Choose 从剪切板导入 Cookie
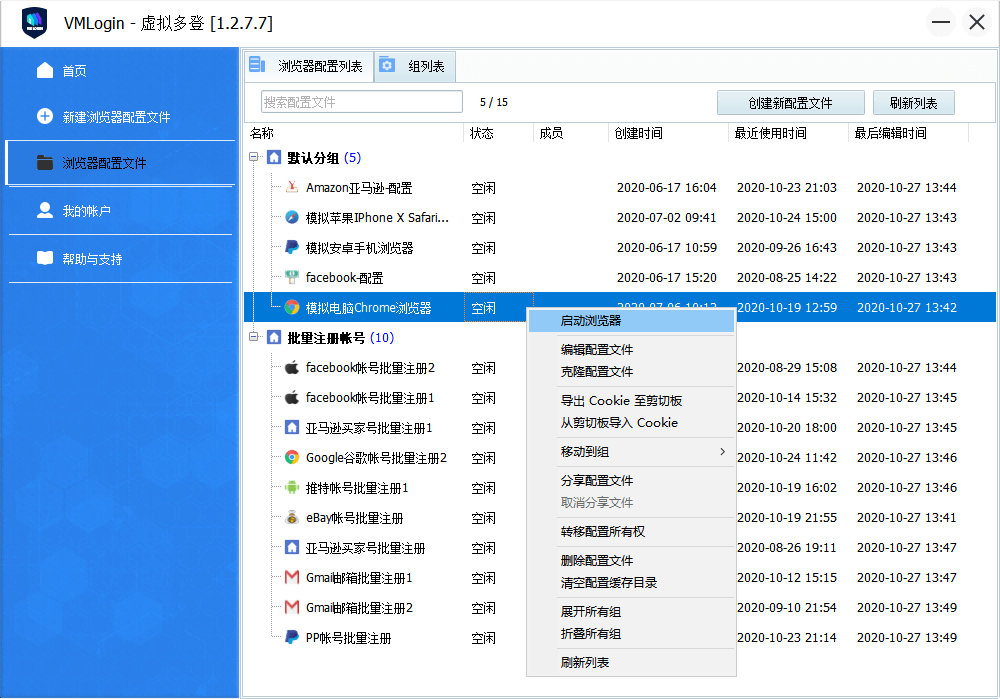The width and height of the screenshot is (1000, 699). pyautogui.click(x=631, y=422)
